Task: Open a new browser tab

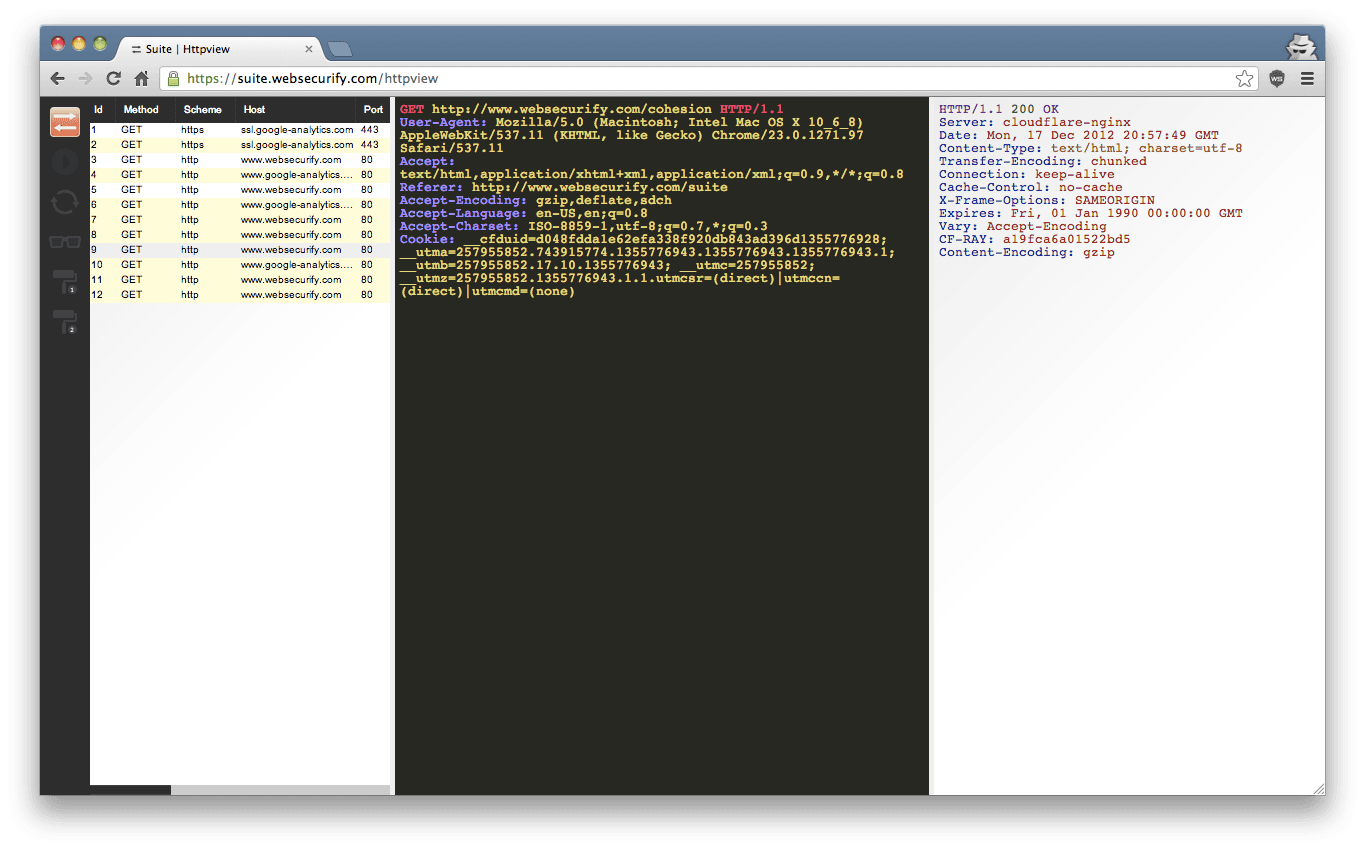Action: coord(340,49)
